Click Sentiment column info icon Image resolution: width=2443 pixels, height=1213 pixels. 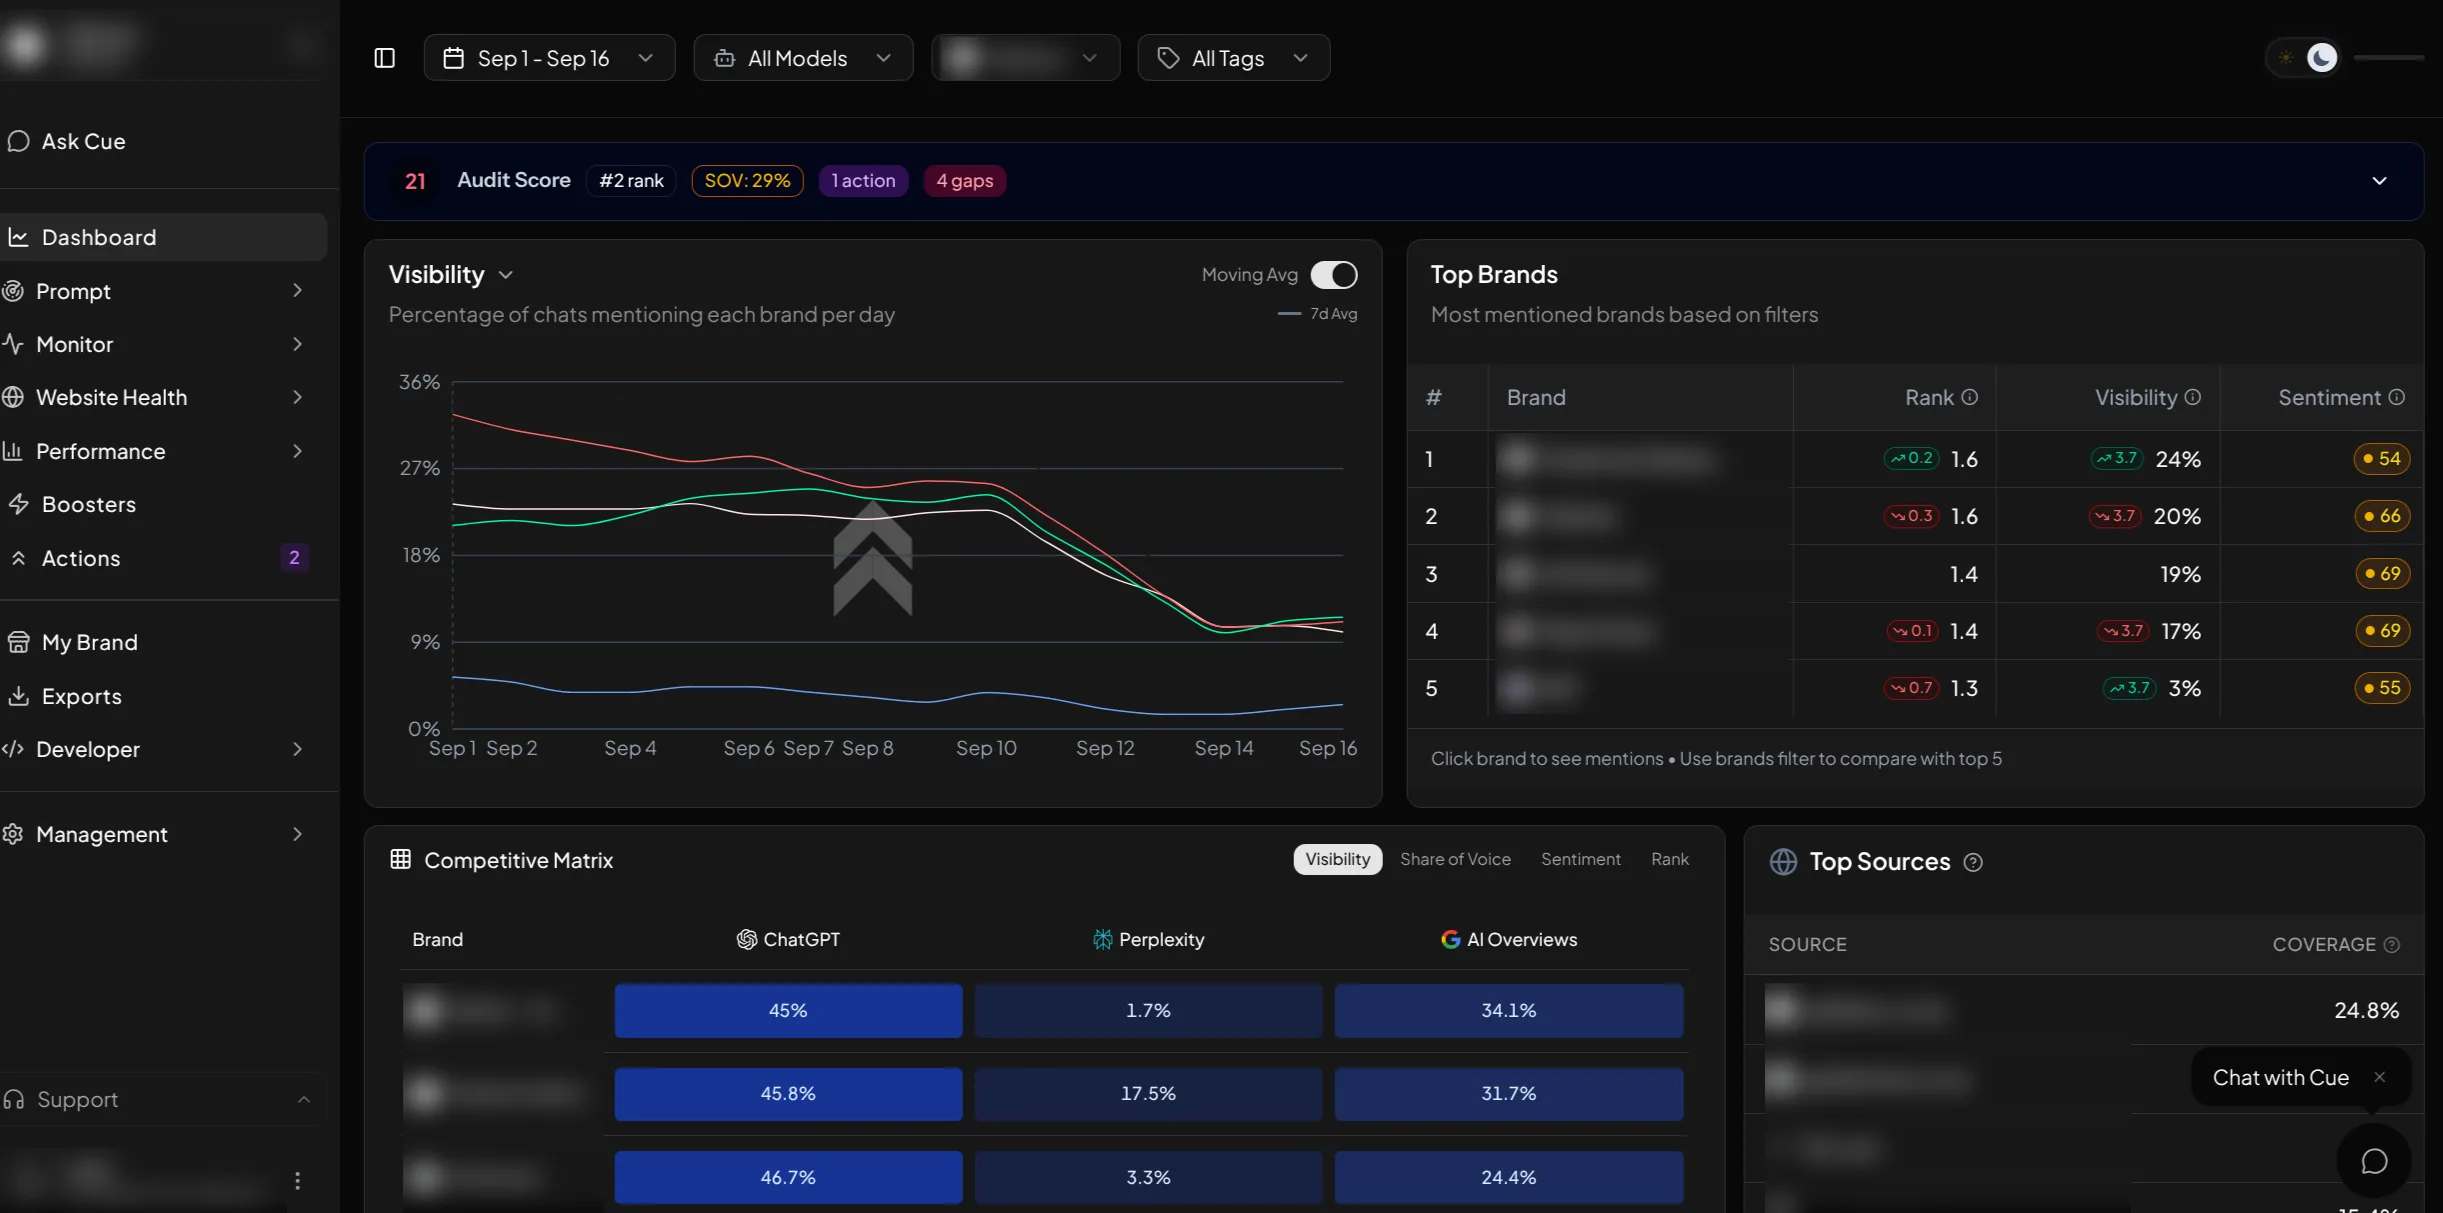[2396, 397]
